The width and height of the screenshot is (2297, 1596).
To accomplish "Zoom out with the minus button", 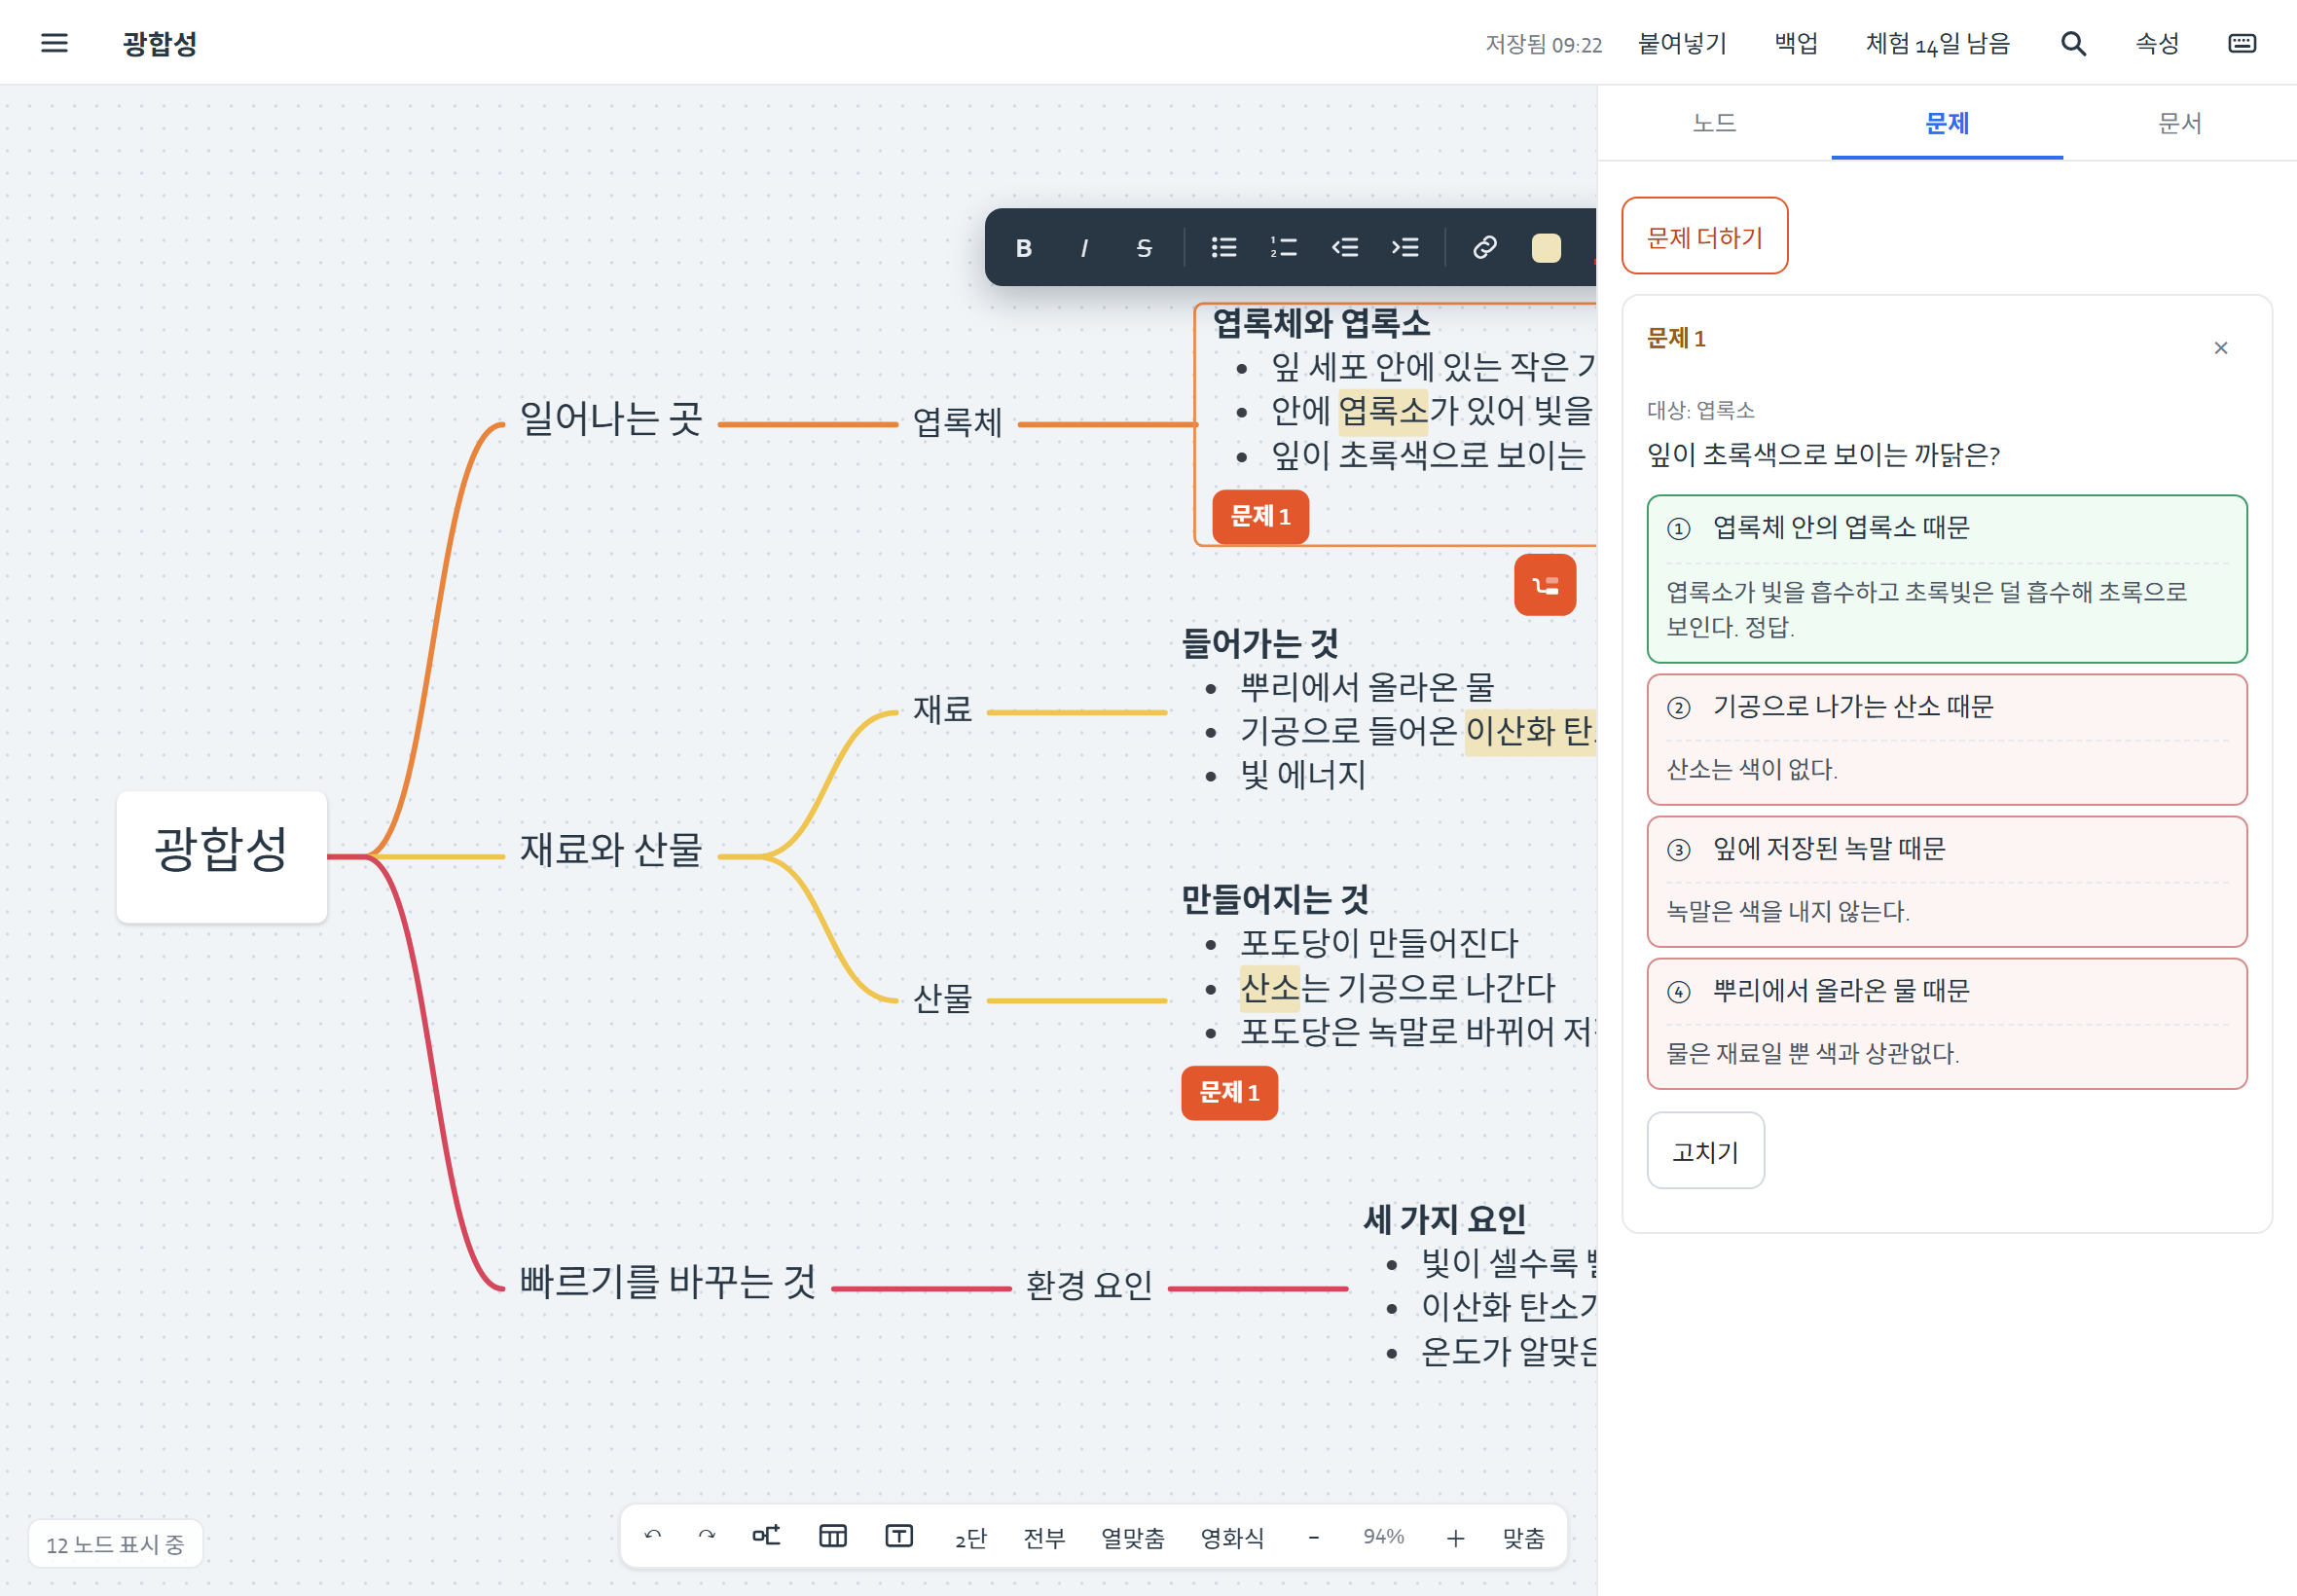I will [x=1314, y=1537].
